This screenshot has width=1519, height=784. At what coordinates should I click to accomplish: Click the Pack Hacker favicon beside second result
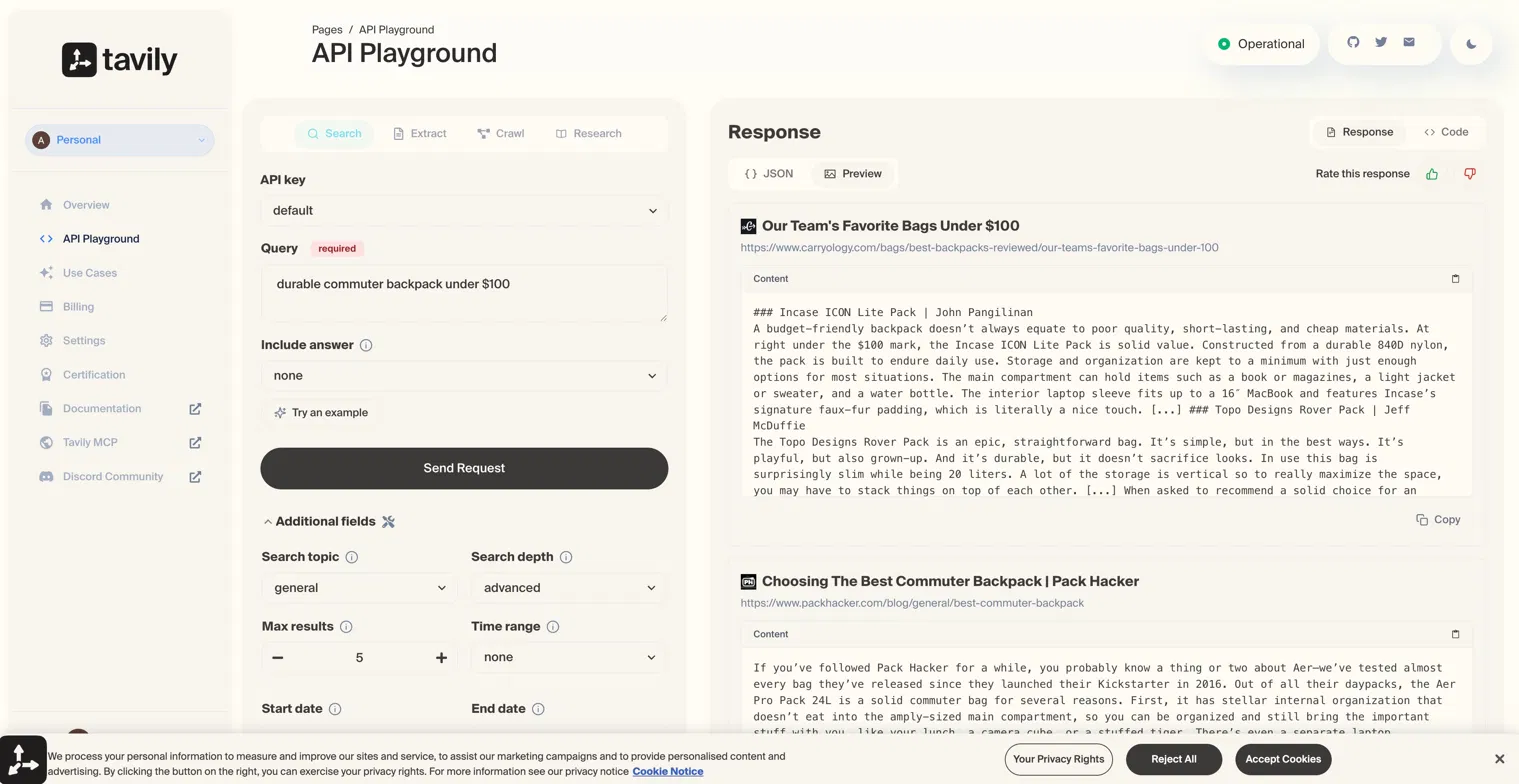[748, 581]
